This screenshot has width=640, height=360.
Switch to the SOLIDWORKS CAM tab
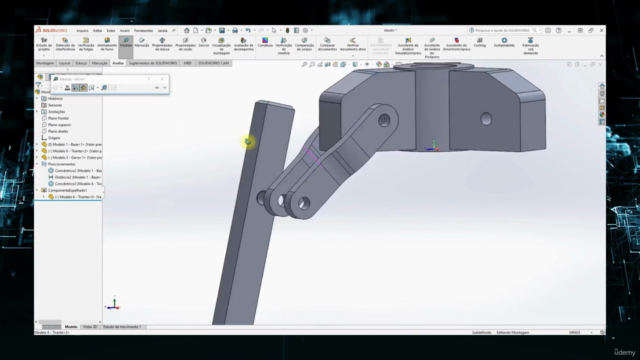point(213,63)
